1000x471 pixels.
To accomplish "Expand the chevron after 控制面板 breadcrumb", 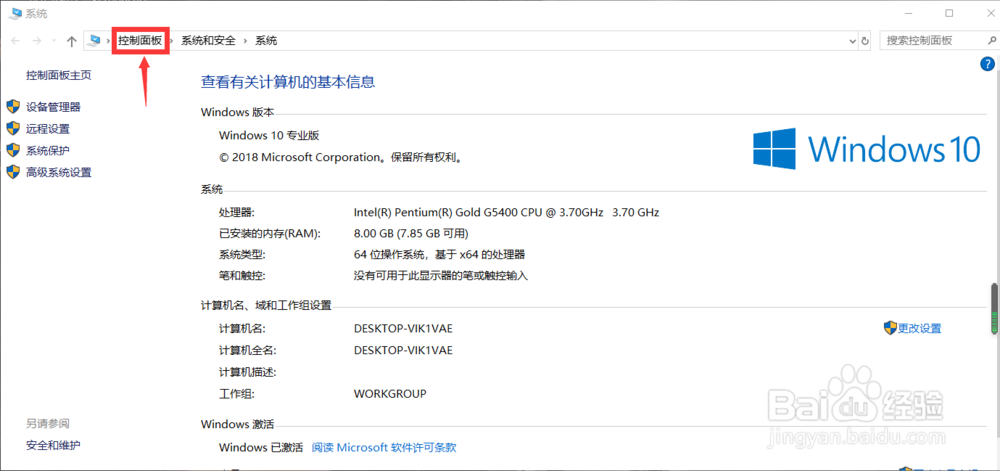I will (172, 41).
